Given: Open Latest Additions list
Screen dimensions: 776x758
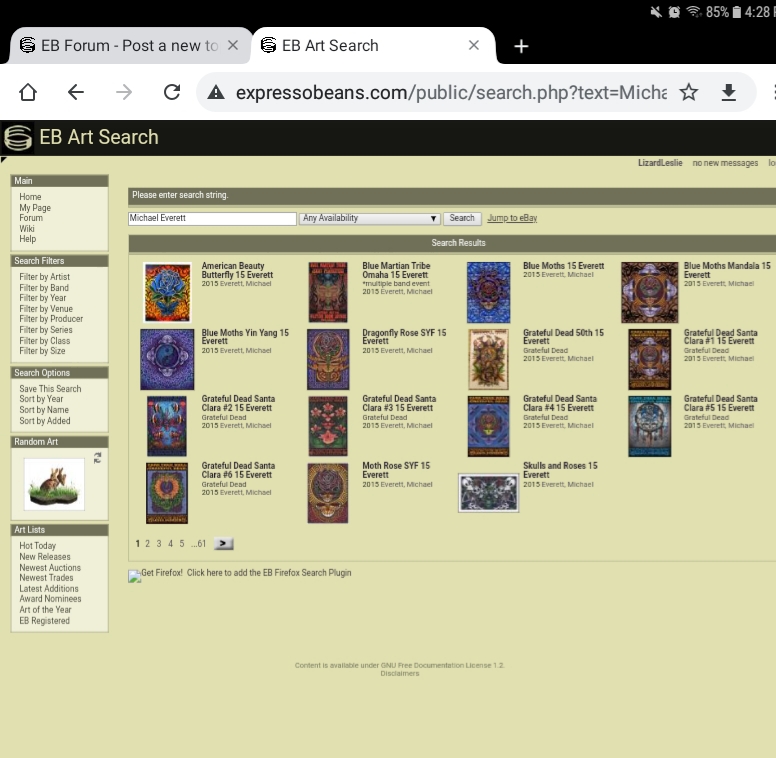Looking at the screenshot, I should pyautogui.click(x=49, y=588).
